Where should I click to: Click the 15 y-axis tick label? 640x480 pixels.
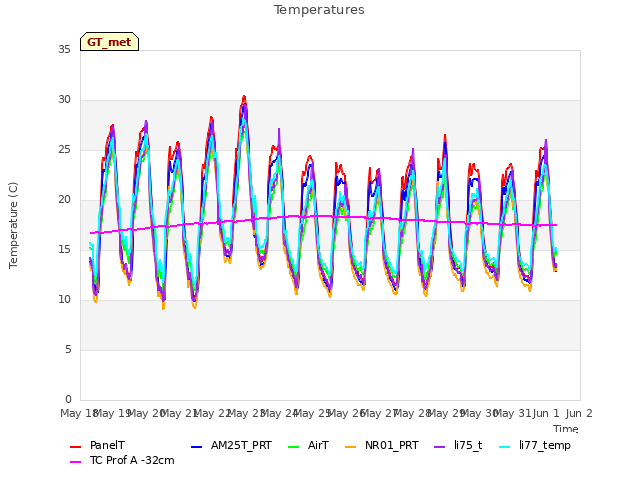click(x=64, y=249)
